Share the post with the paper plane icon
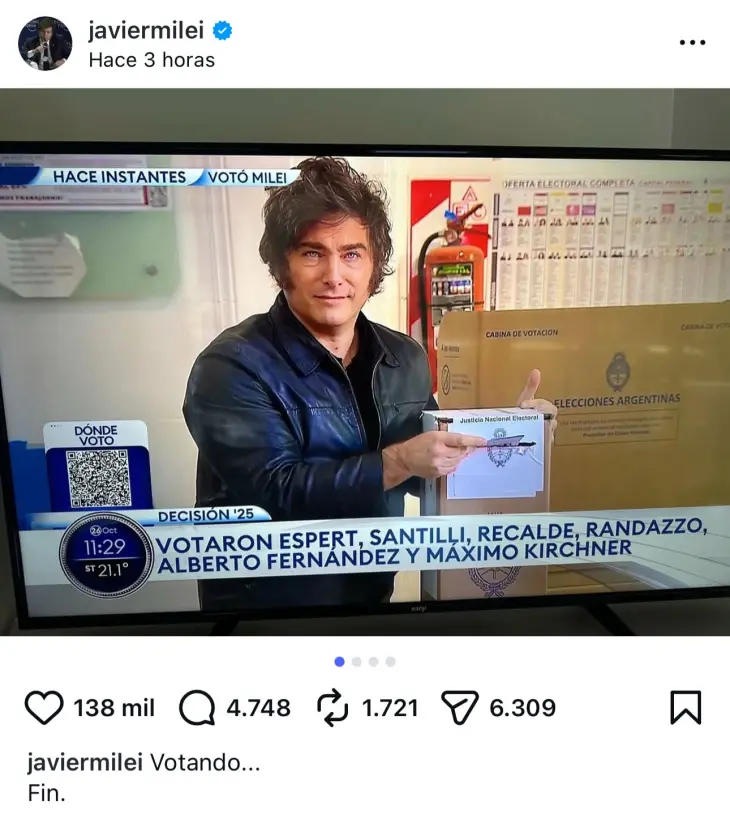Viewport: 730px width, 827px height. 459,707
